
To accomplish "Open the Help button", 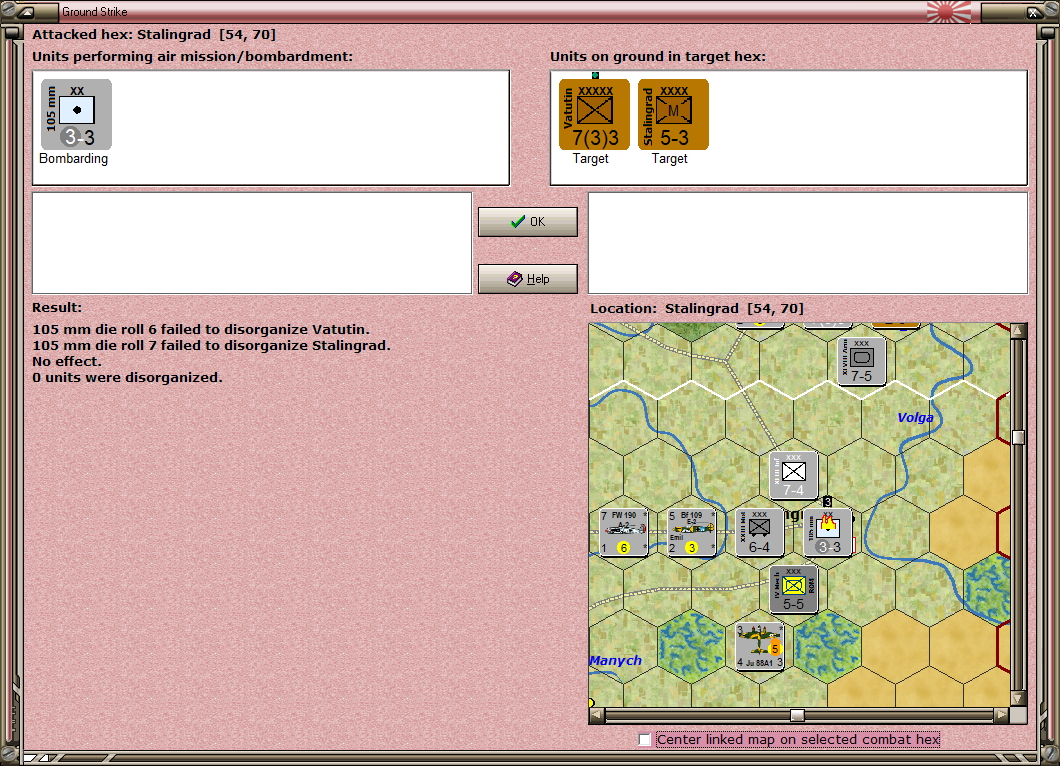I will tap(528, 279).
